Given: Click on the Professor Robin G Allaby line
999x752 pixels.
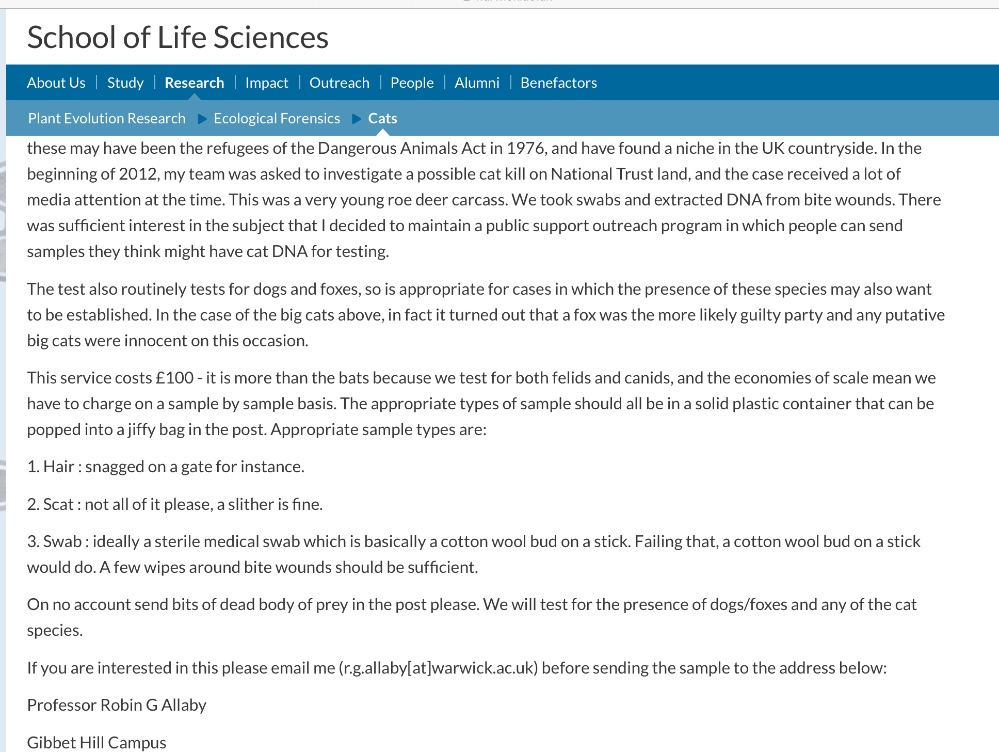Looking at the screenshot, I should (x=117, y=705).
